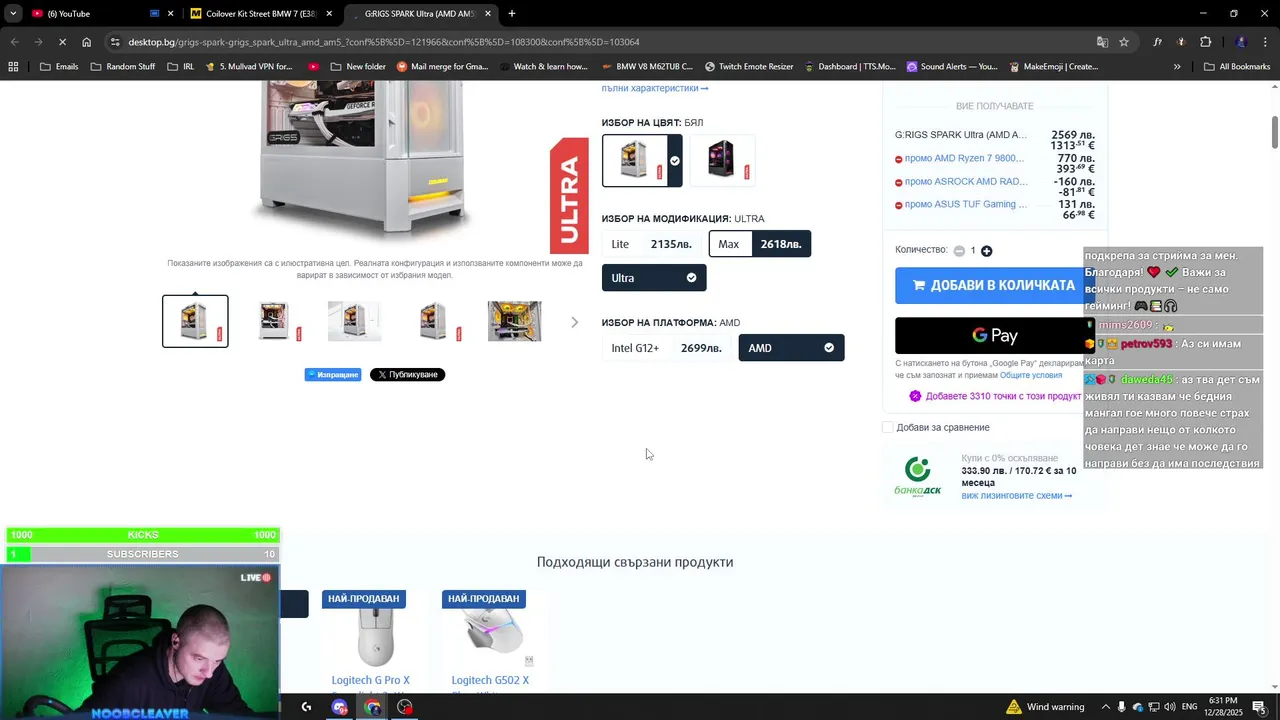Open the Общите условия terms link
Screen dimensions: 1280x720
pos(1031,375)
